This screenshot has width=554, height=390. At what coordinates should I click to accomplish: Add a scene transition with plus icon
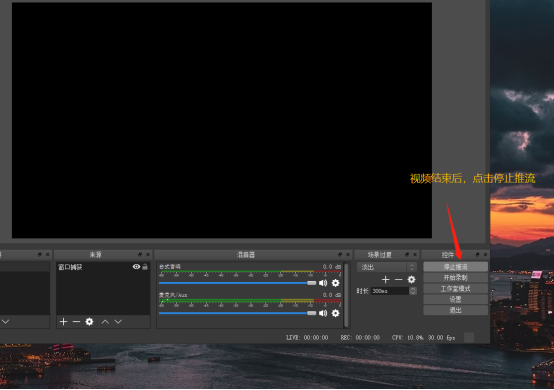tap(385, 279)
